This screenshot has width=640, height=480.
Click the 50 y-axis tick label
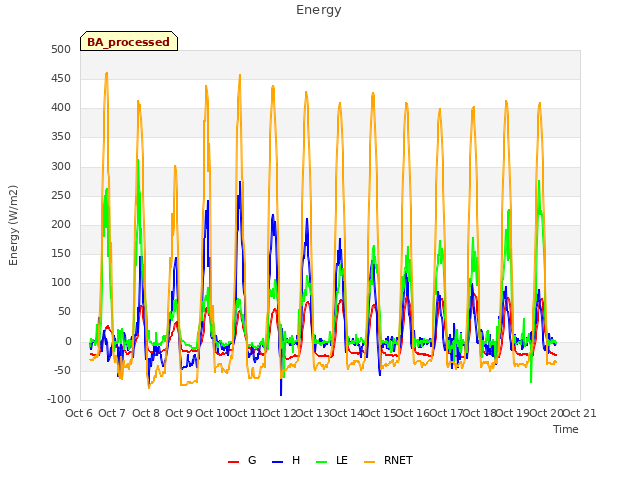64,312
